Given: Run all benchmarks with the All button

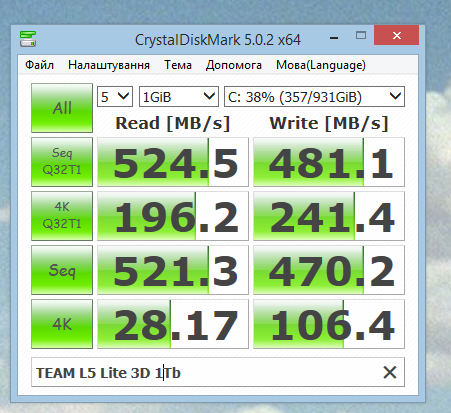Looking at the screenshot, I should 62,108.
